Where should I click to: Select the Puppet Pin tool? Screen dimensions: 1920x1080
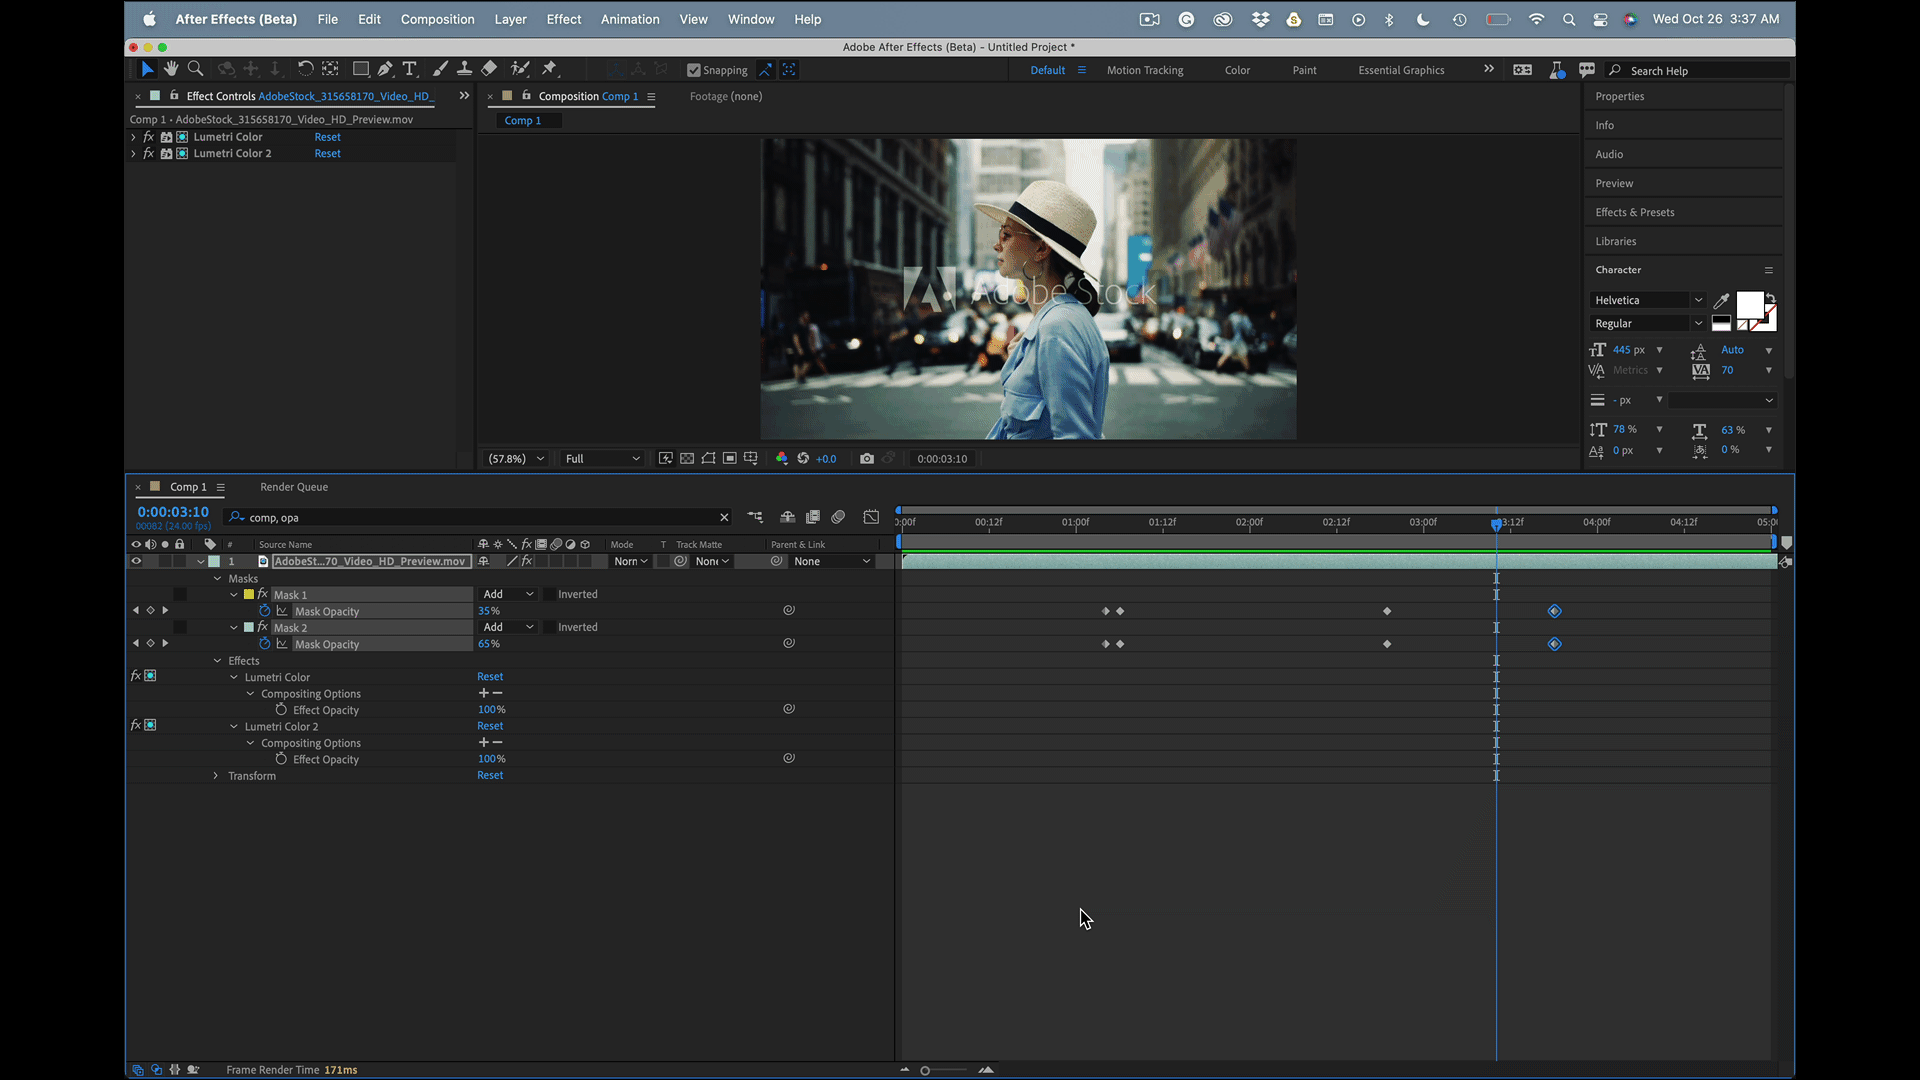549,69
